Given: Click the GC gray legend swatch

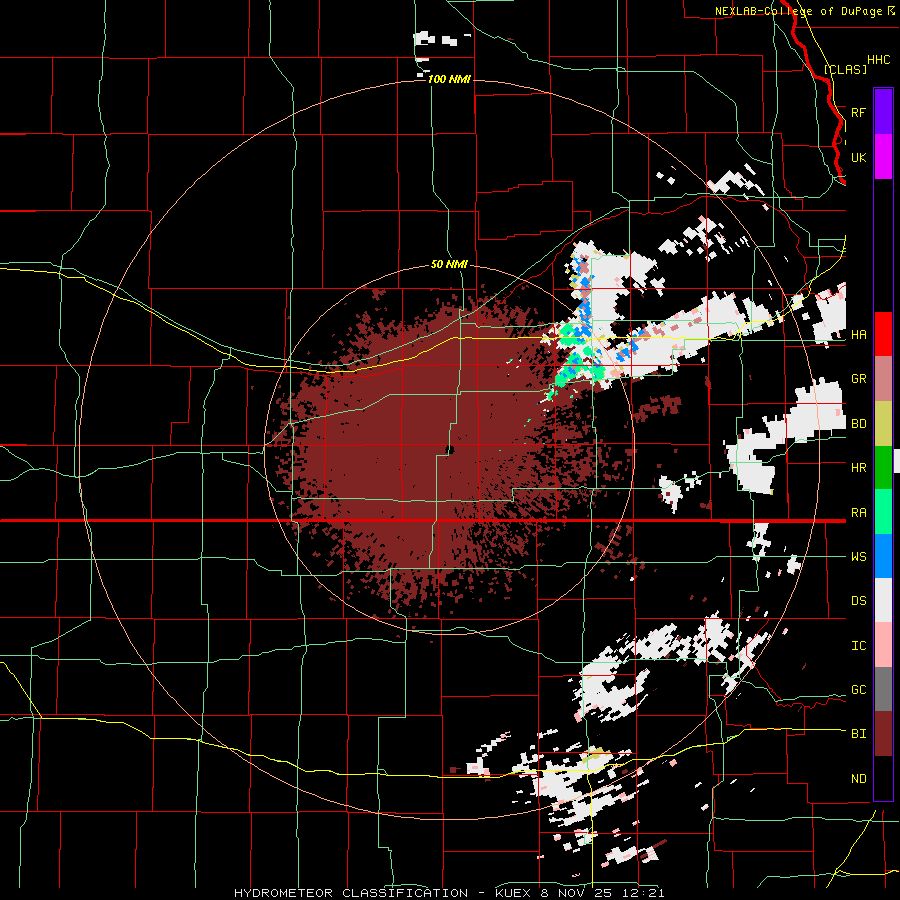Looking at the screenshot, I should click(883, 689).
